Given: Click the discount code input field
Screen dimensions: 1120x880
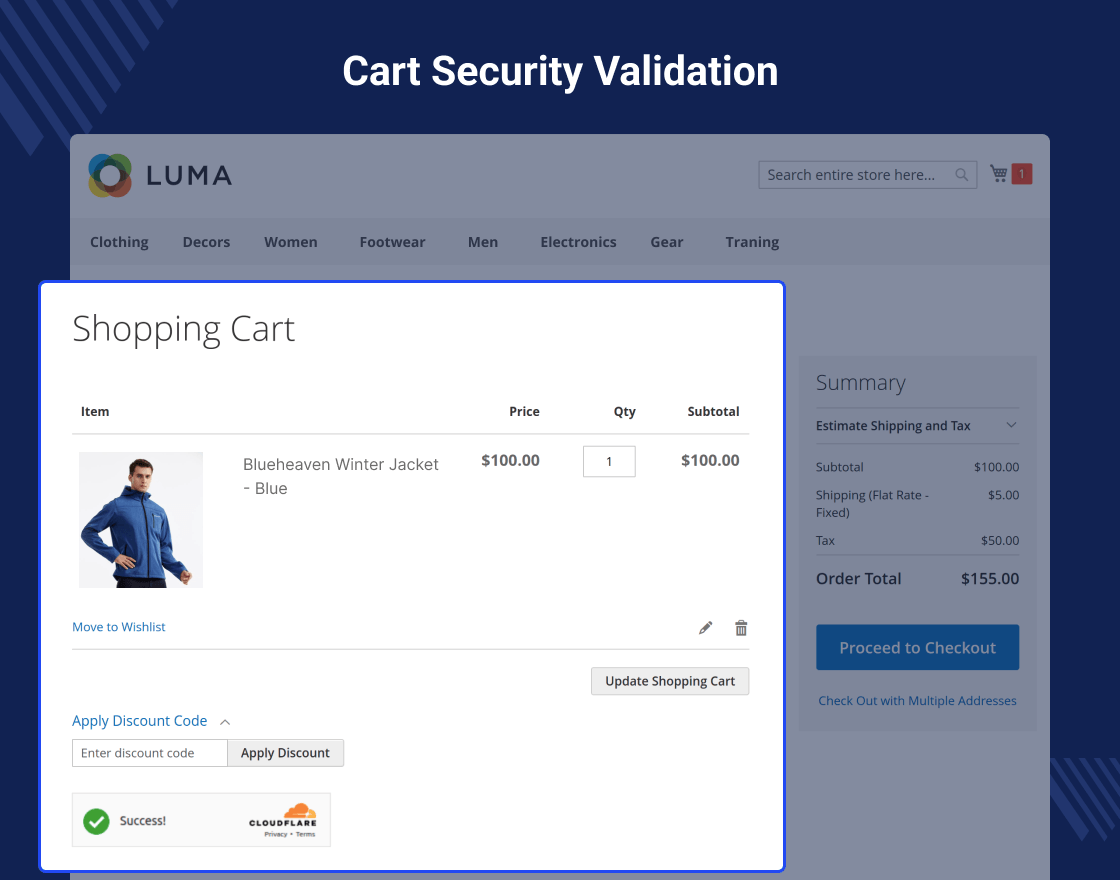Looking at the screenshot, I should (x=150, y=753).
